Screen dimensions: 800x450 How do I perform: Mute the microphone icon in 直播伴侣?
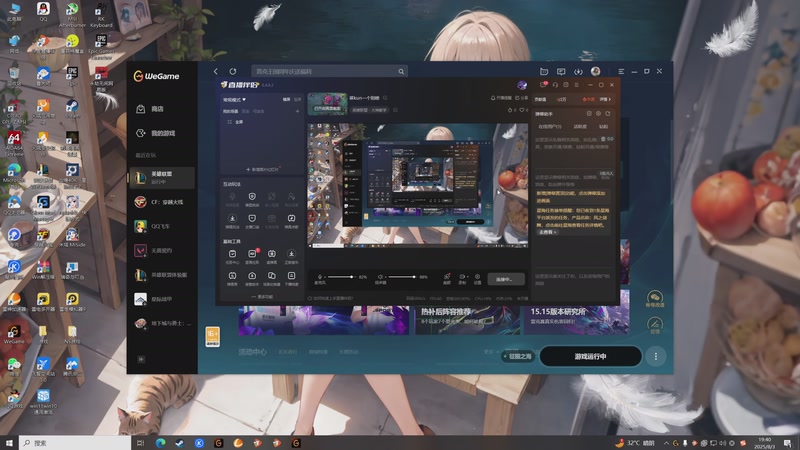(x=320, y=277)
